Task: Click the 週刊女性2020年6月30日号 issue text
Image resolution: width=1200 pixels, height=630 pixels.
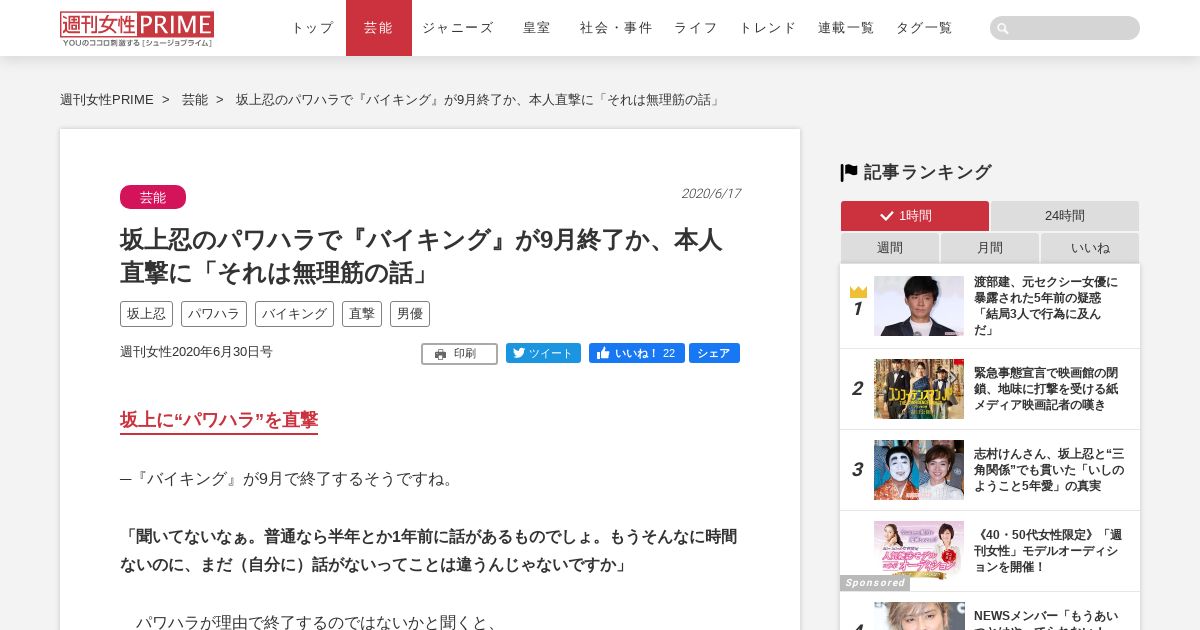Action: pos(196,352)
